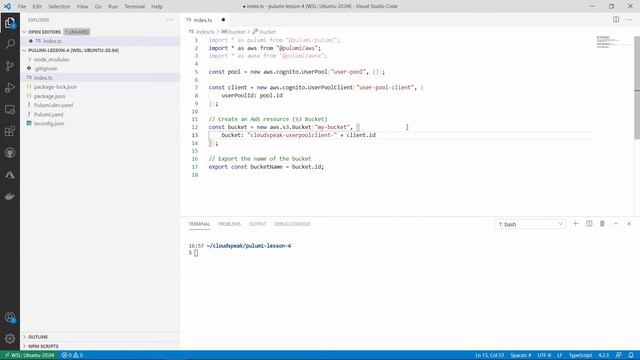Open the Source Control view
This screenshot has width=640, height=360.
click(10, 66)
